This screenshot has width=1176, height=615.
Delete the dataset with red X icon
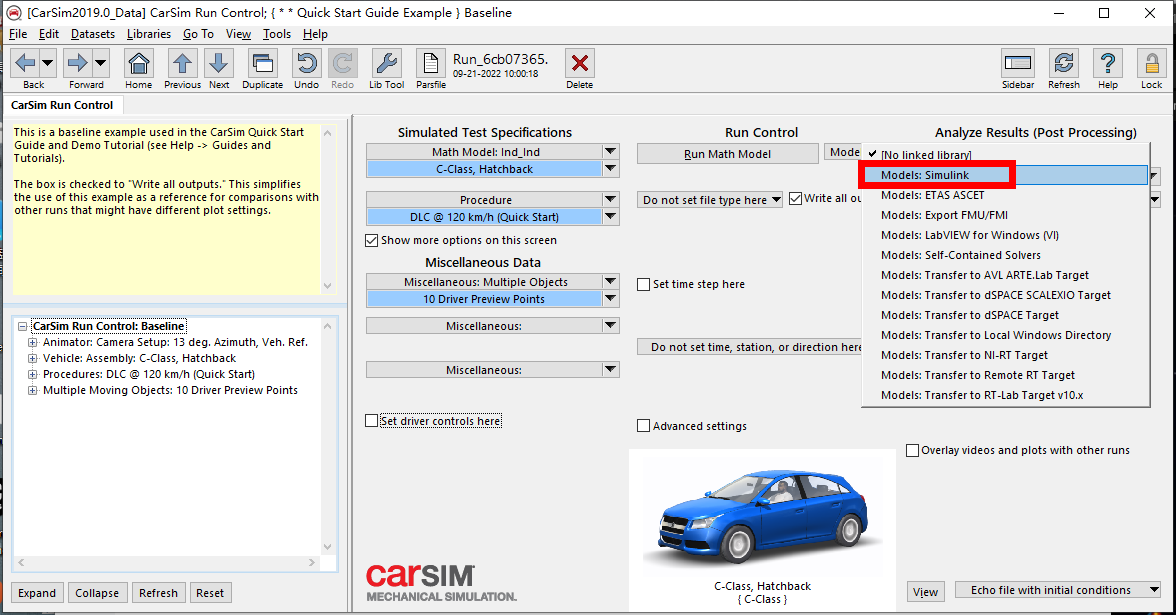coord(580,64)
